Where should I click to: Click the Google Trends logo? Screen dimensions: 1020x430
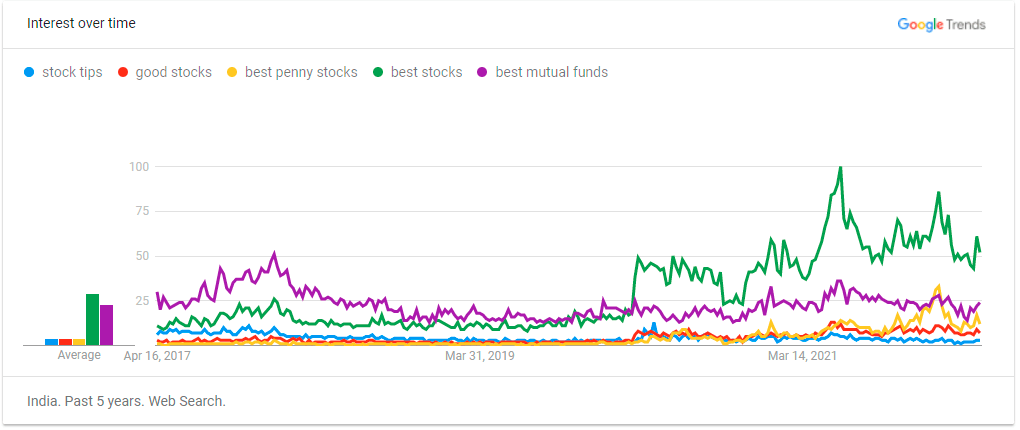tap(941, 25)
